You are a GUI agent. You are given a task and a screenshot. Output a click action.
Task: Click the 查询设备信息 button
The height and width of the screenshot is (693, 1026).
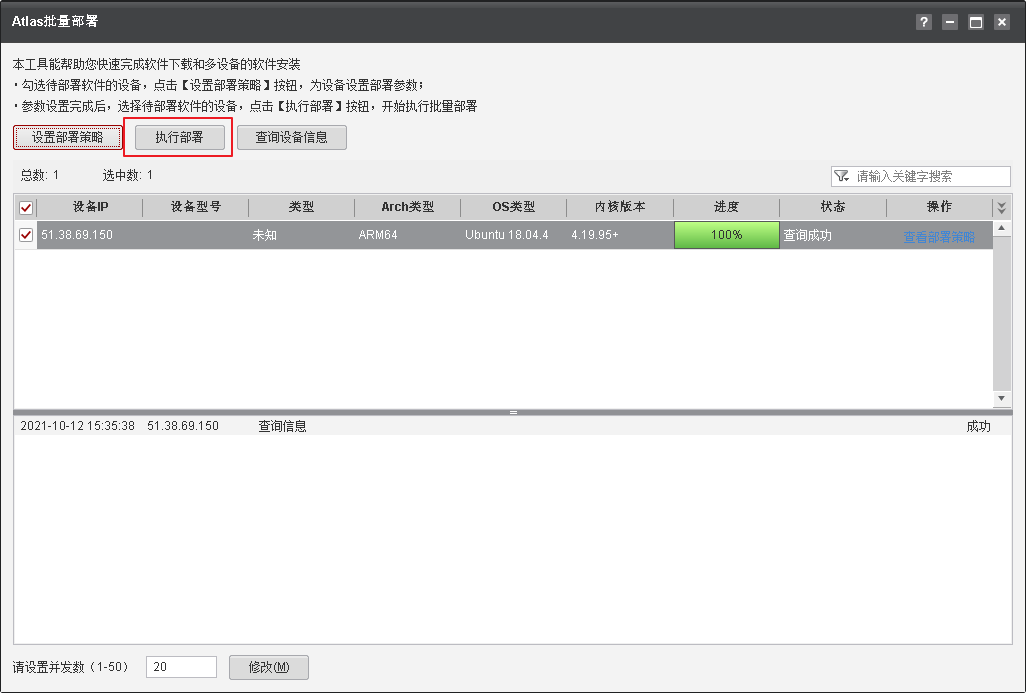(x=291, y=137)
